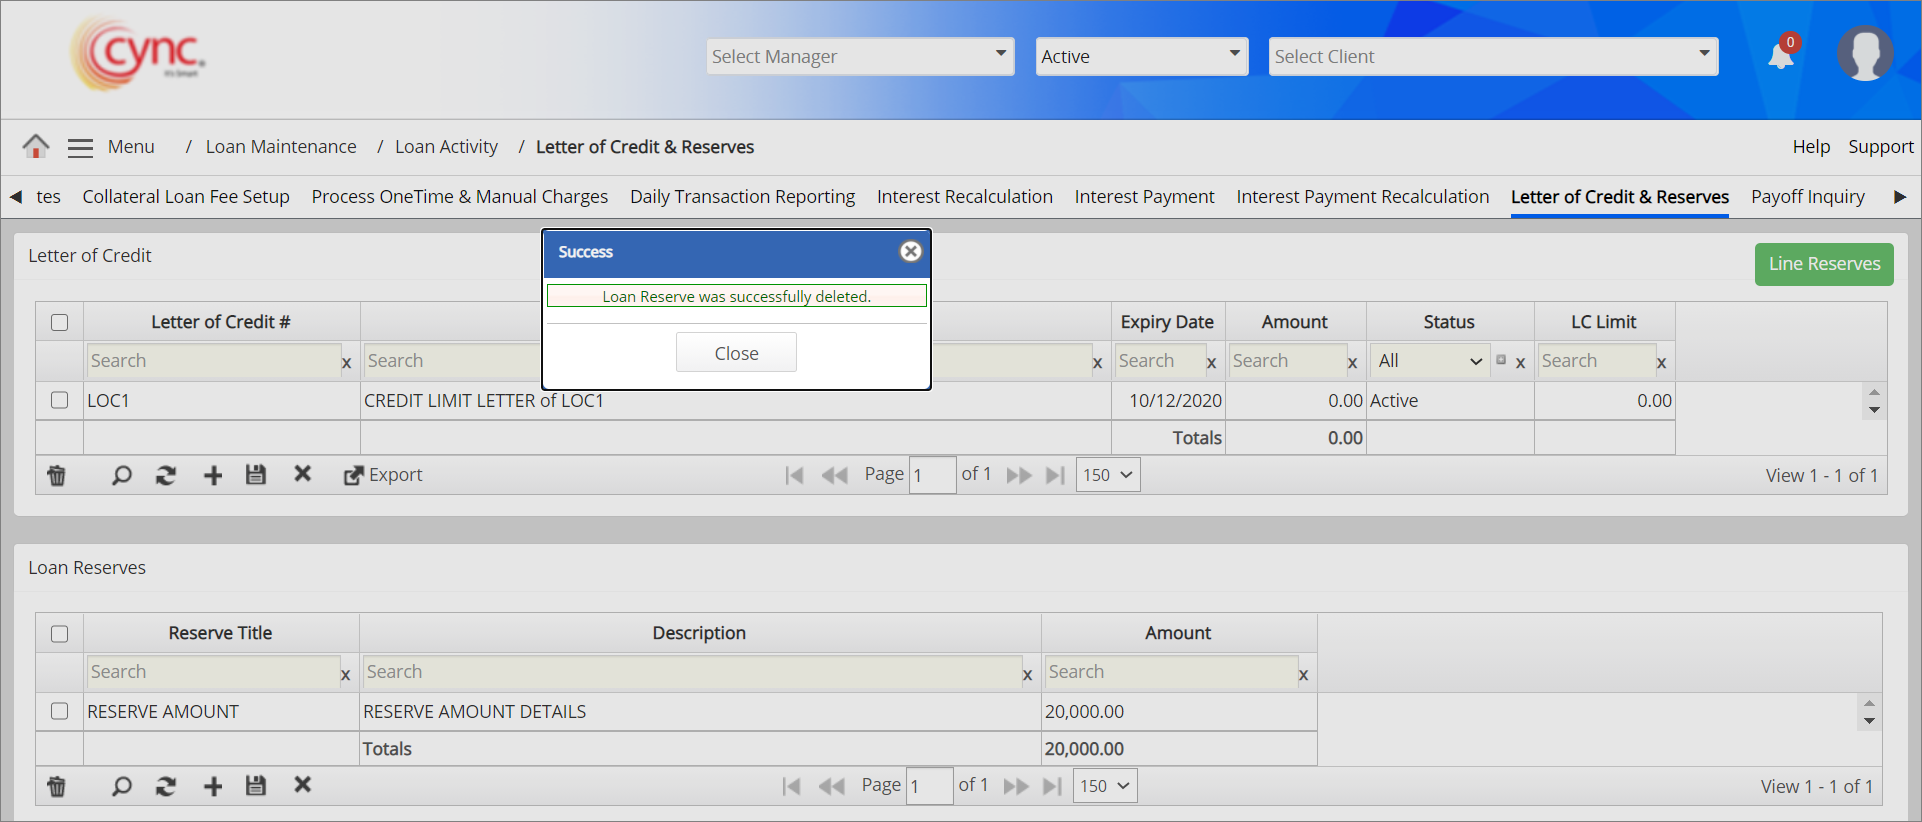
Task: Refresh the Loan Reserves grid
Action: (x=166, y=787)
